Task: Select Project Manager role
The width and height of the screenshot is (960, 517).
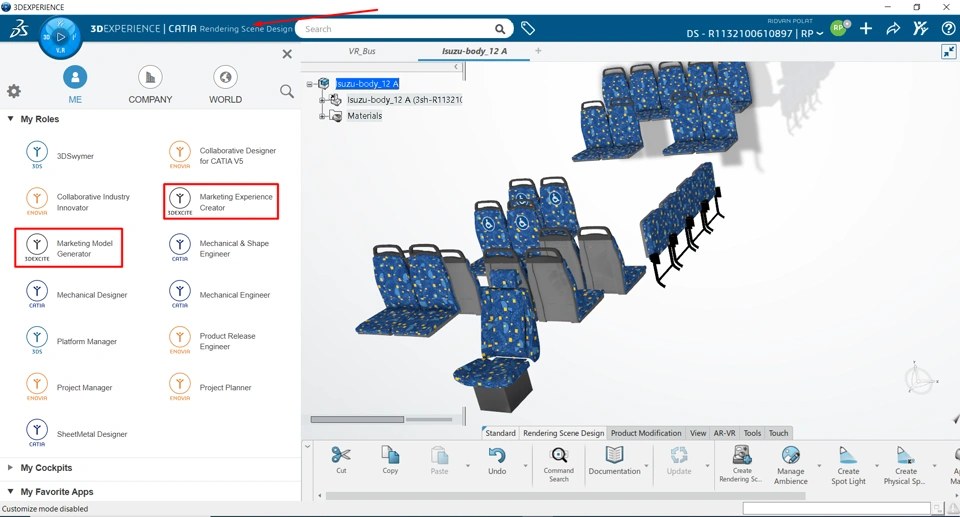Action: point(69,387)
